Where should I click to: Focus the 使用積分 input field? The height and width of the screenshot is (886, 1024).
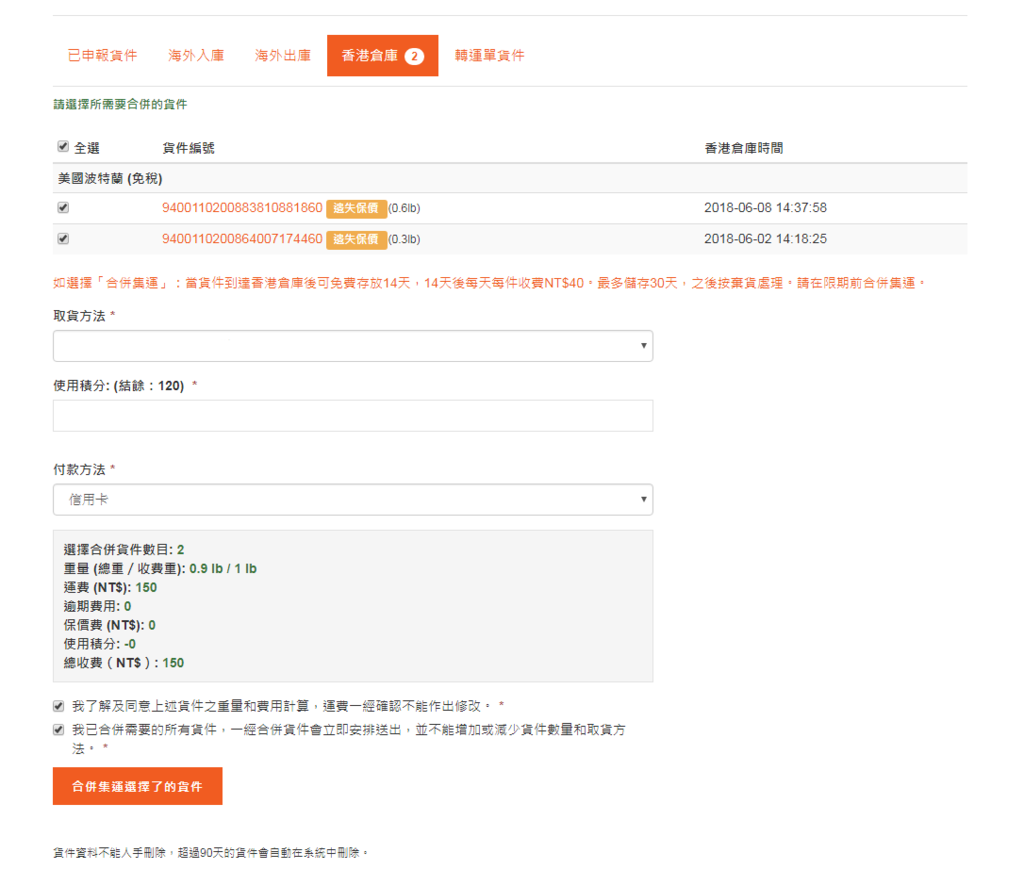pos(352,416)
